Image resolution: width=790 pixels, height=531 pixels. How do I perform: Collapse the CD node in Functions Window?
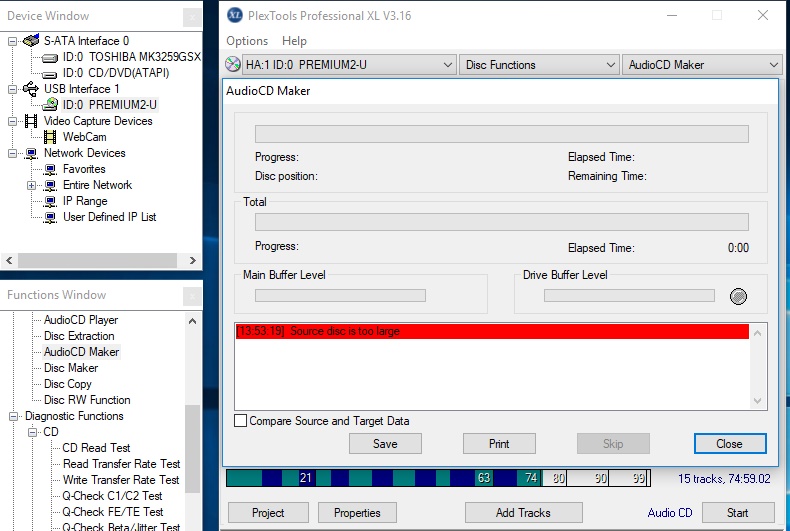tap(33, 432)
